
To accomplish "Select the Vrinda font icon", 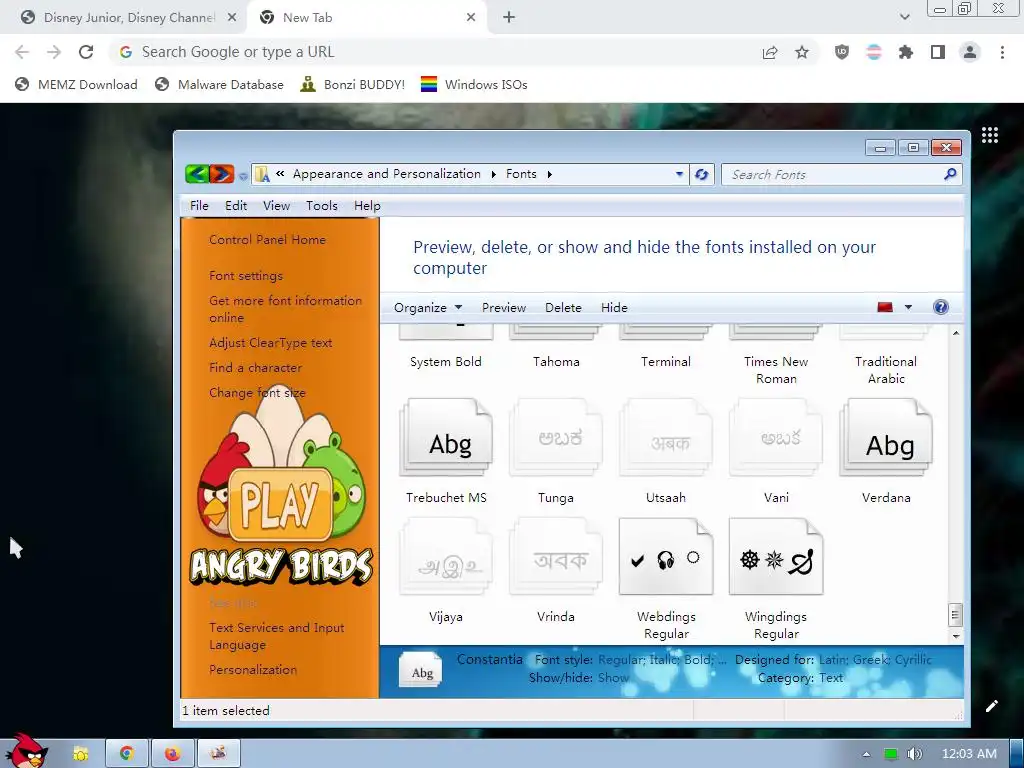I will pyautogui.click(x=556, y=556).
